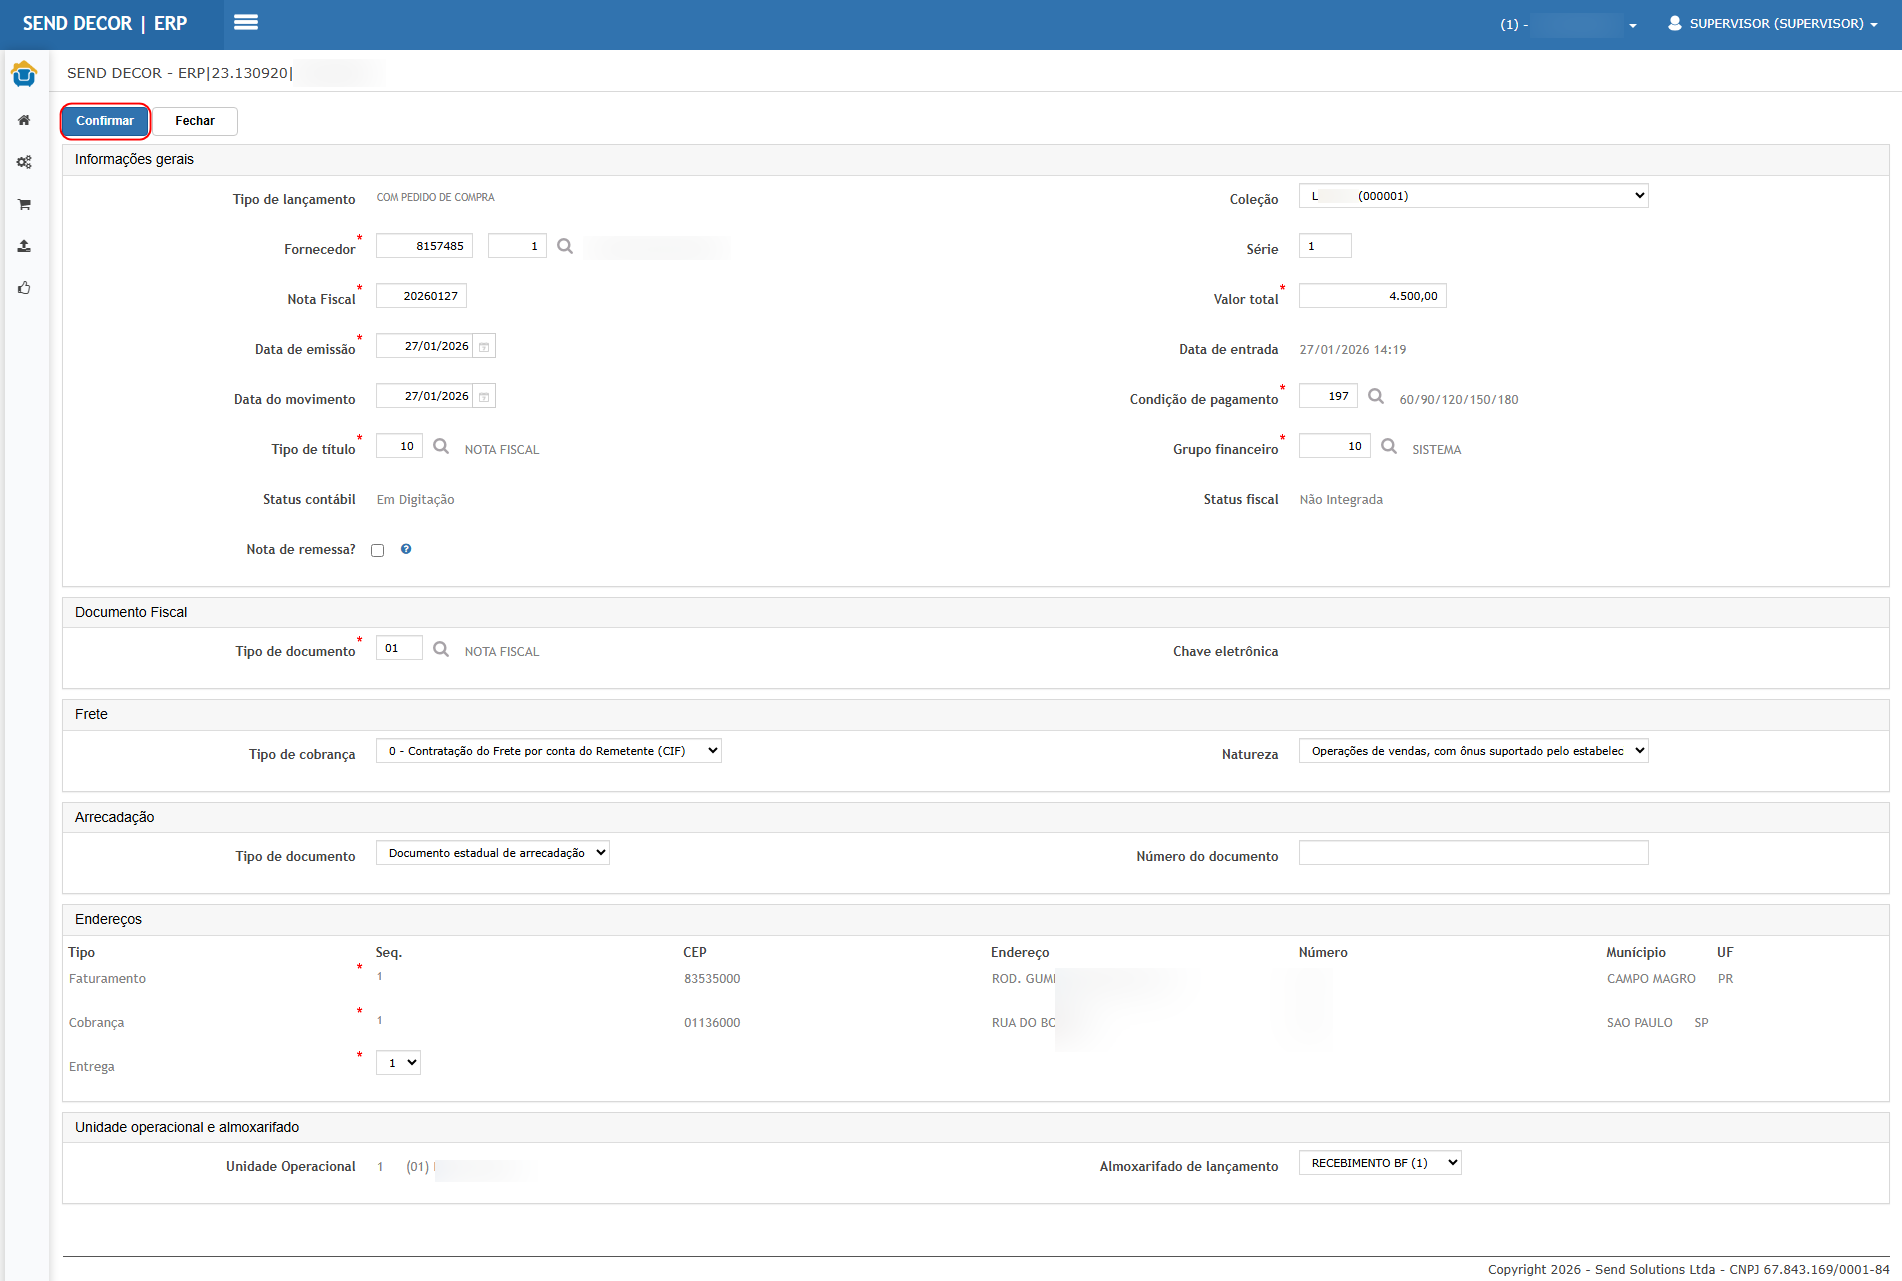
Task: Show help for Nota de remessa
Action: pos(406,549)
